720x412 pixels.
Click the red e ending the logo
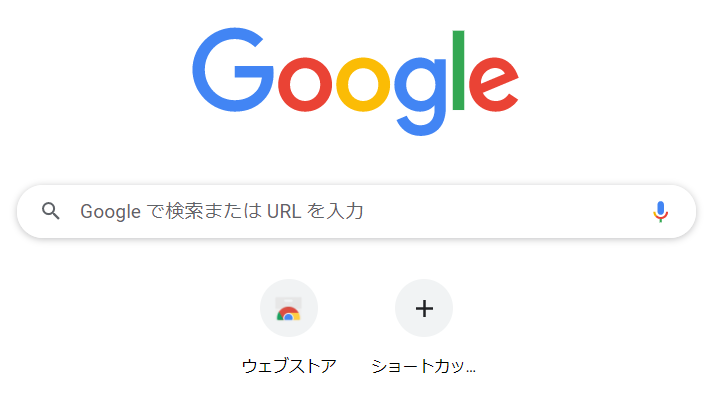(x=494, y=85)
